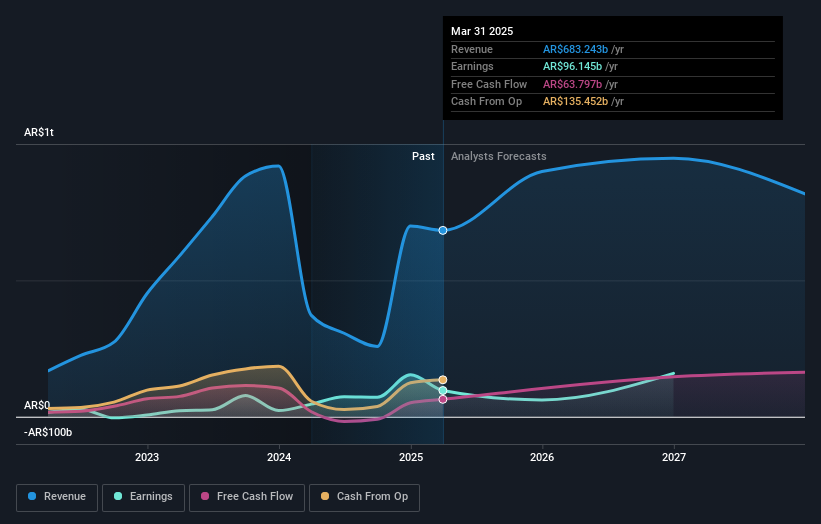Click the teal Earnings data point marker
The height and width of the screenshot is (524, 821).
(x=443, y=391)
